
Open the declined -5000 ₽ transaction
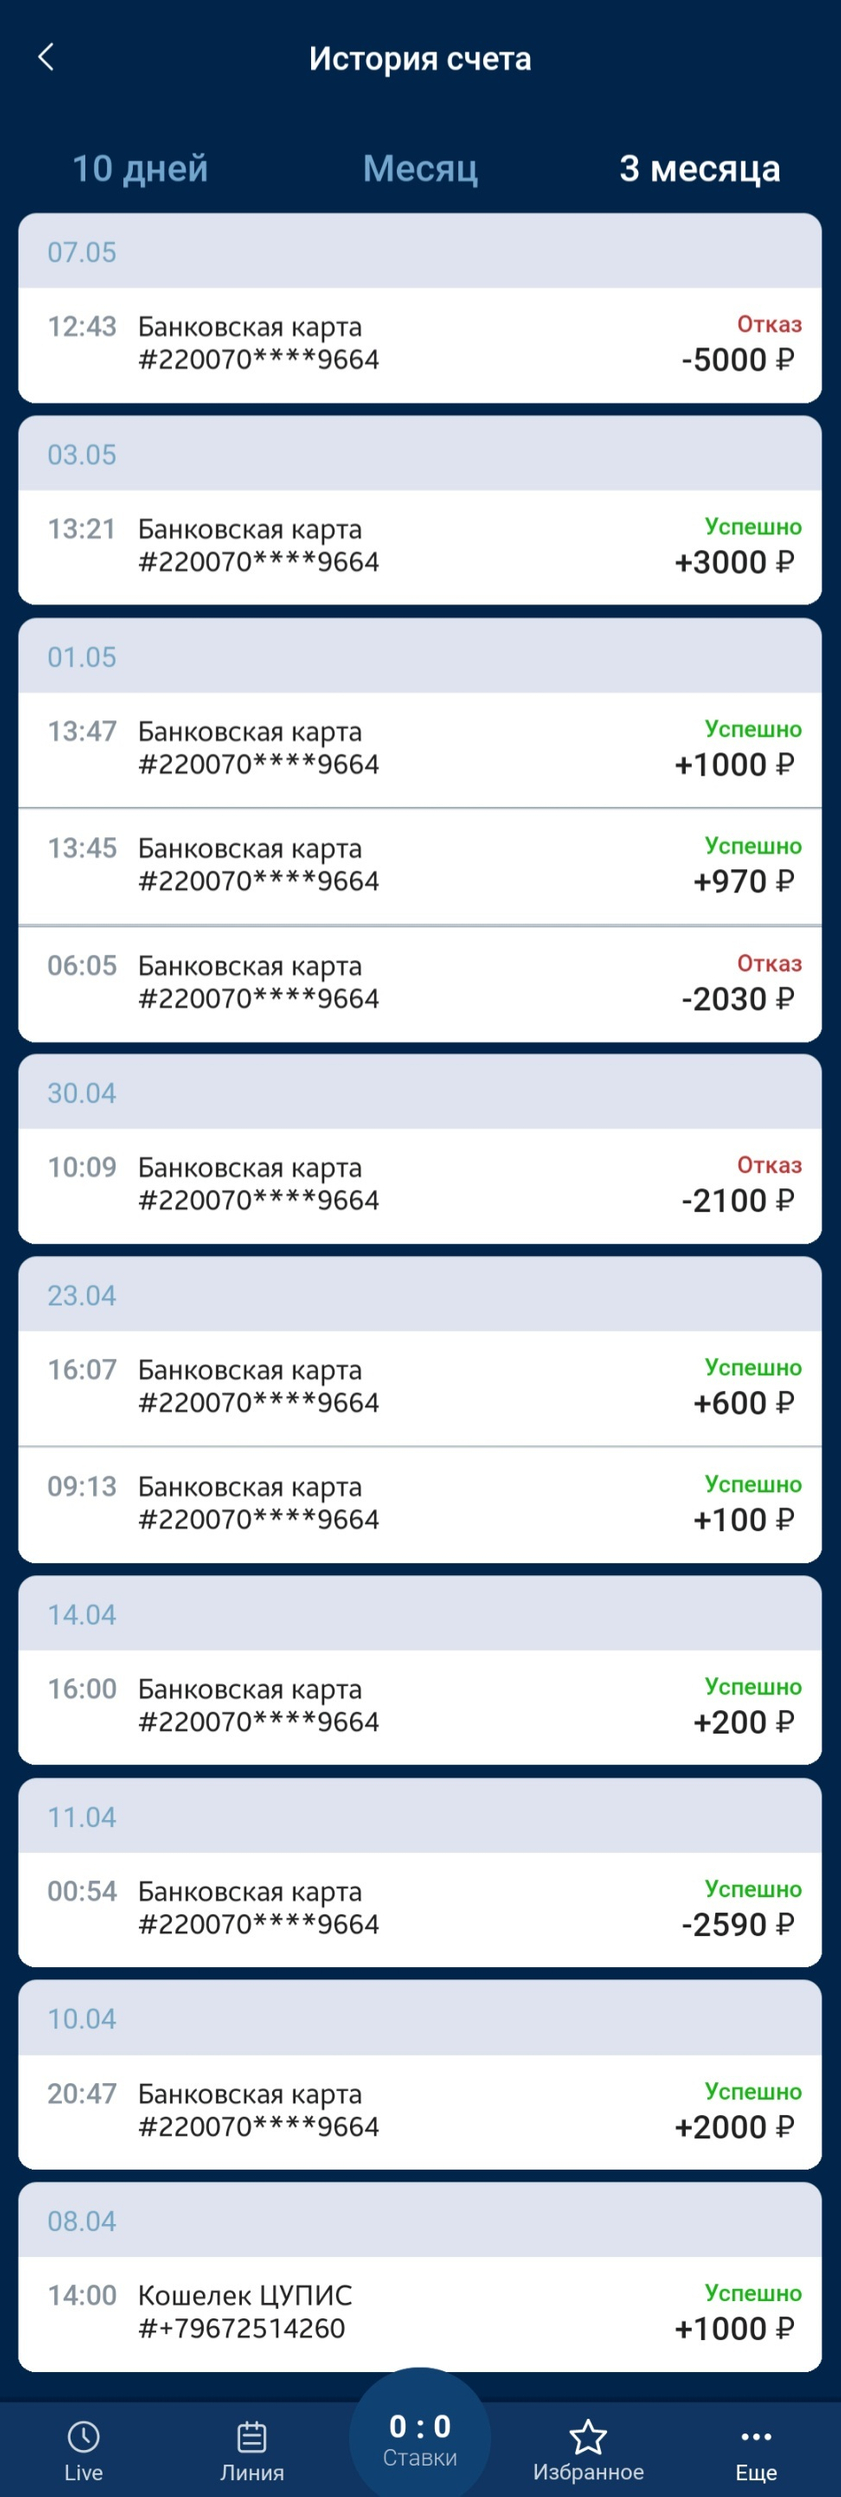click(420, 345)
